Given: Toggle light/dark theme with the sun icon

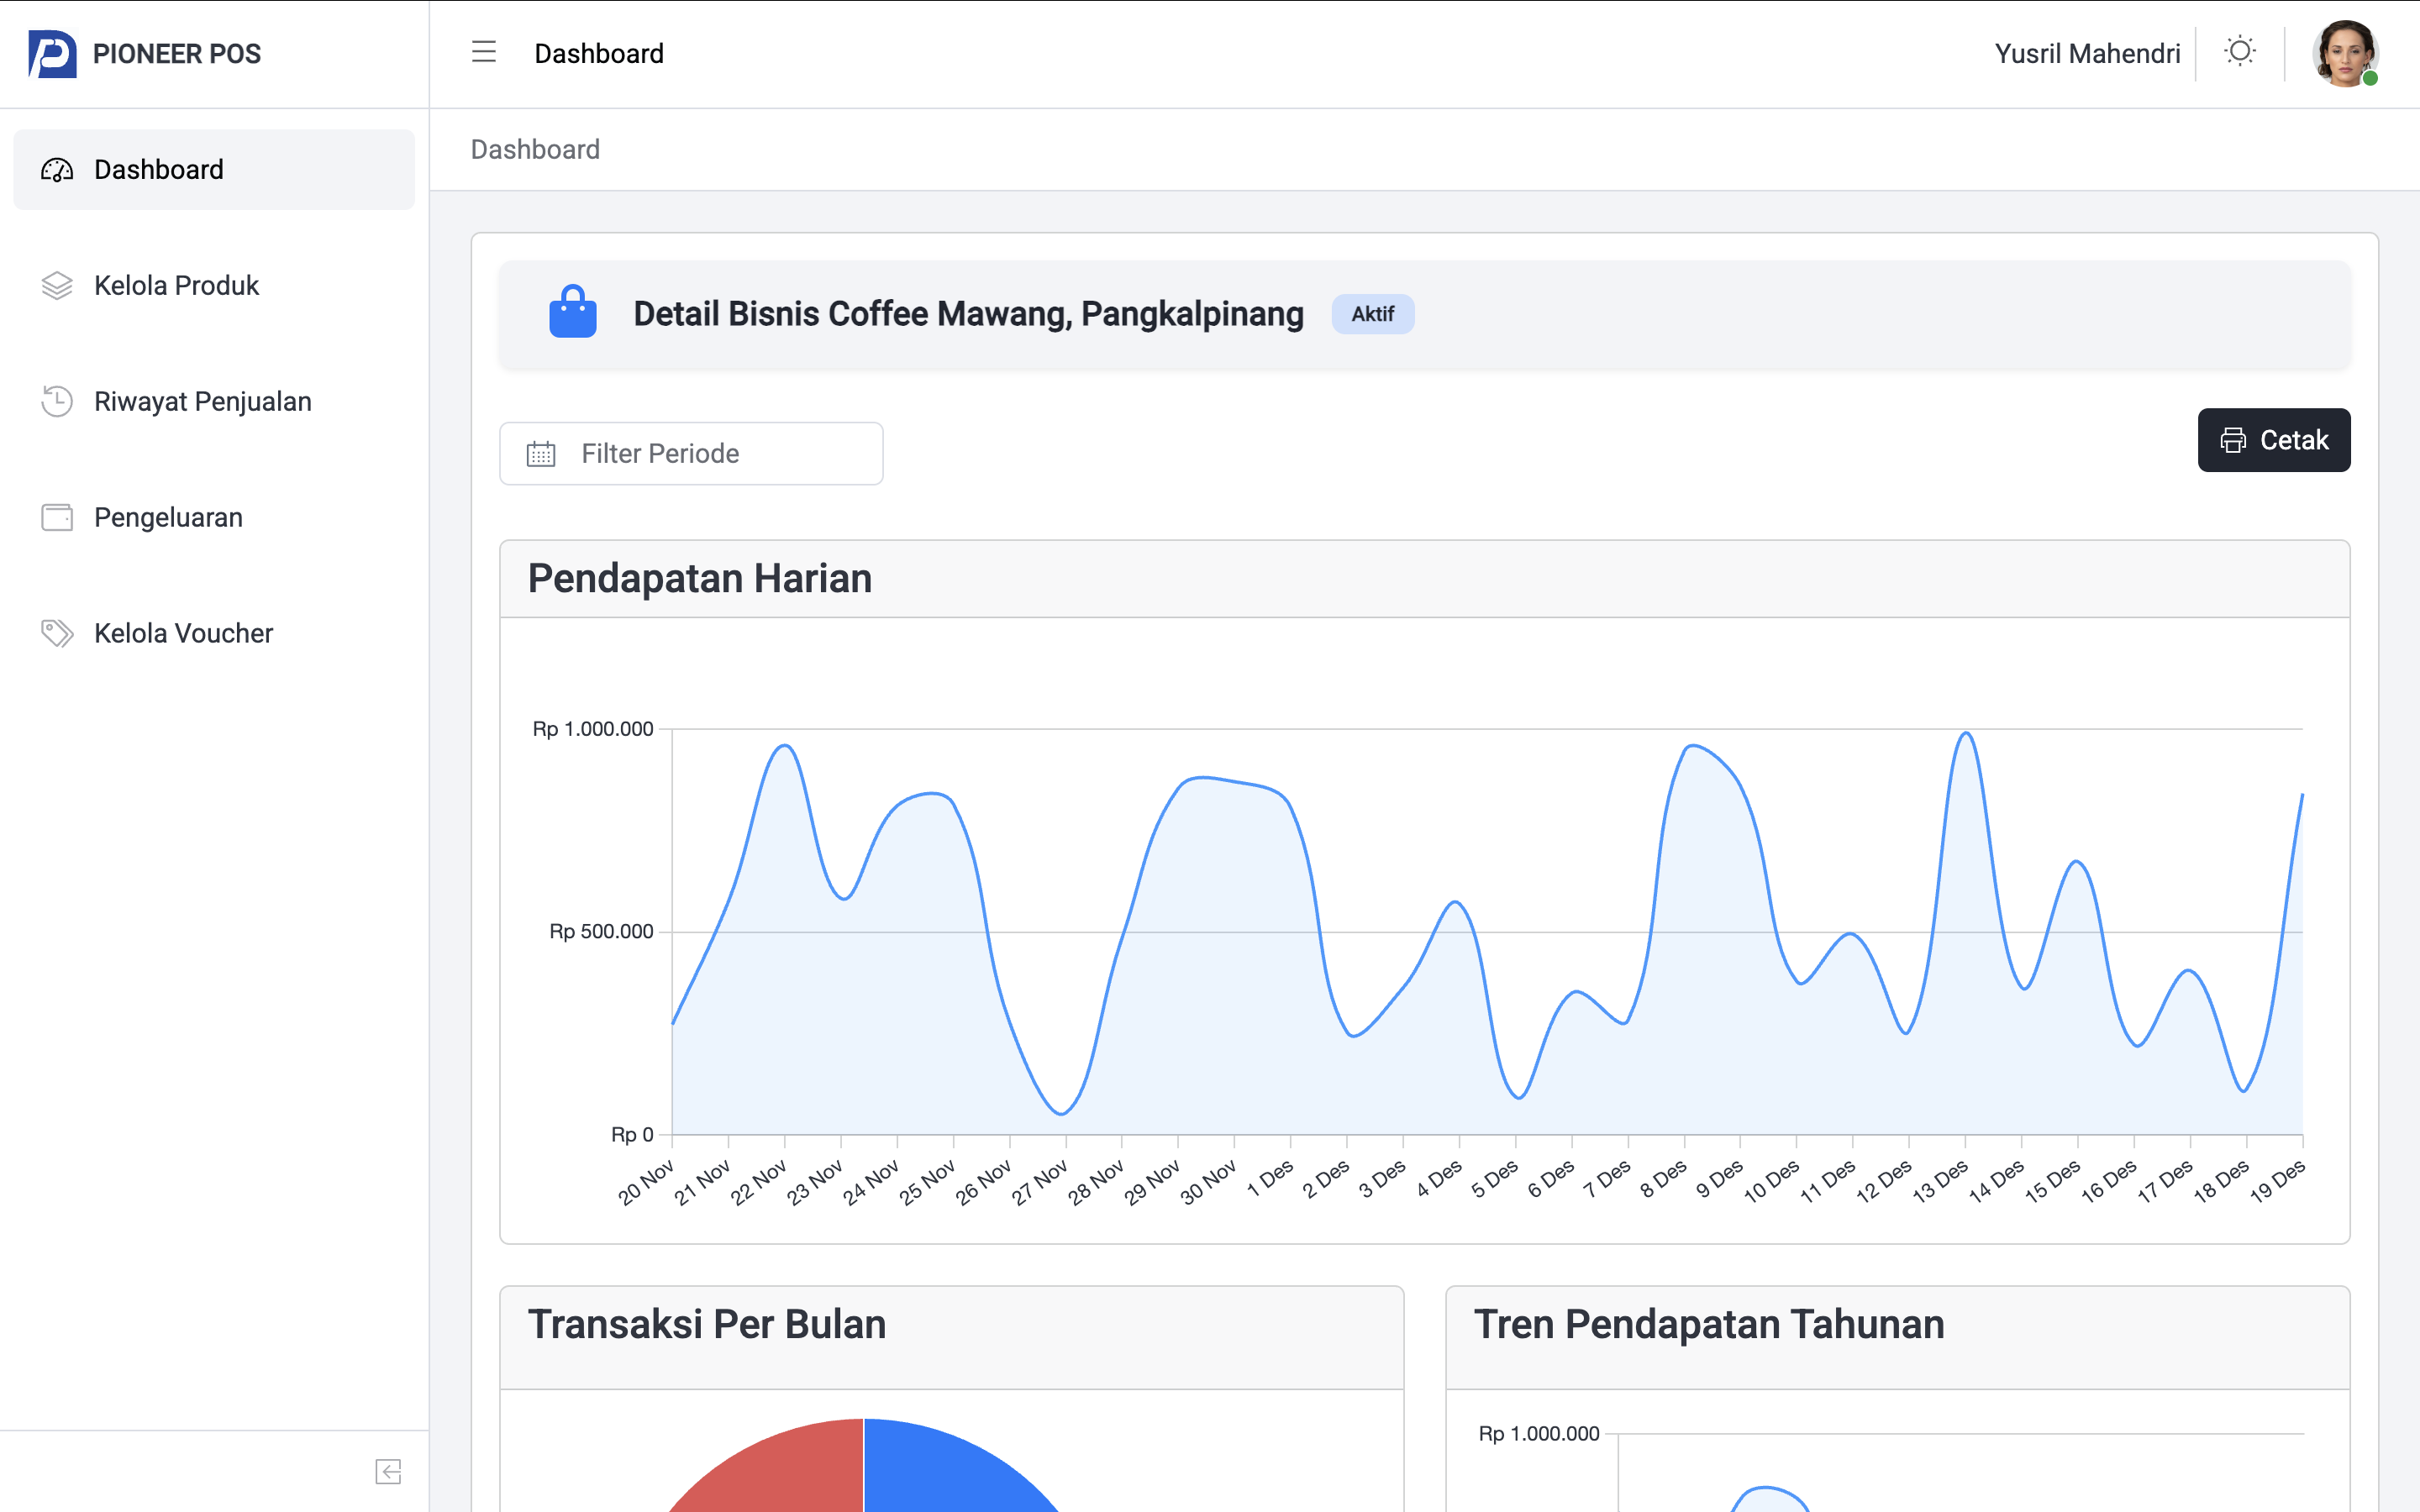Looking at the screenshot, I should click(2240, 52).
